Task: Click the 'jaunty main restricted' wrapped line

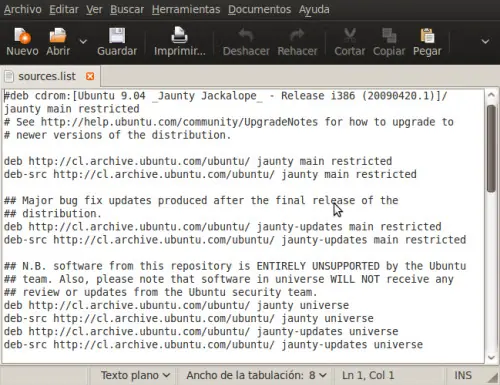Action: [72, 109]
